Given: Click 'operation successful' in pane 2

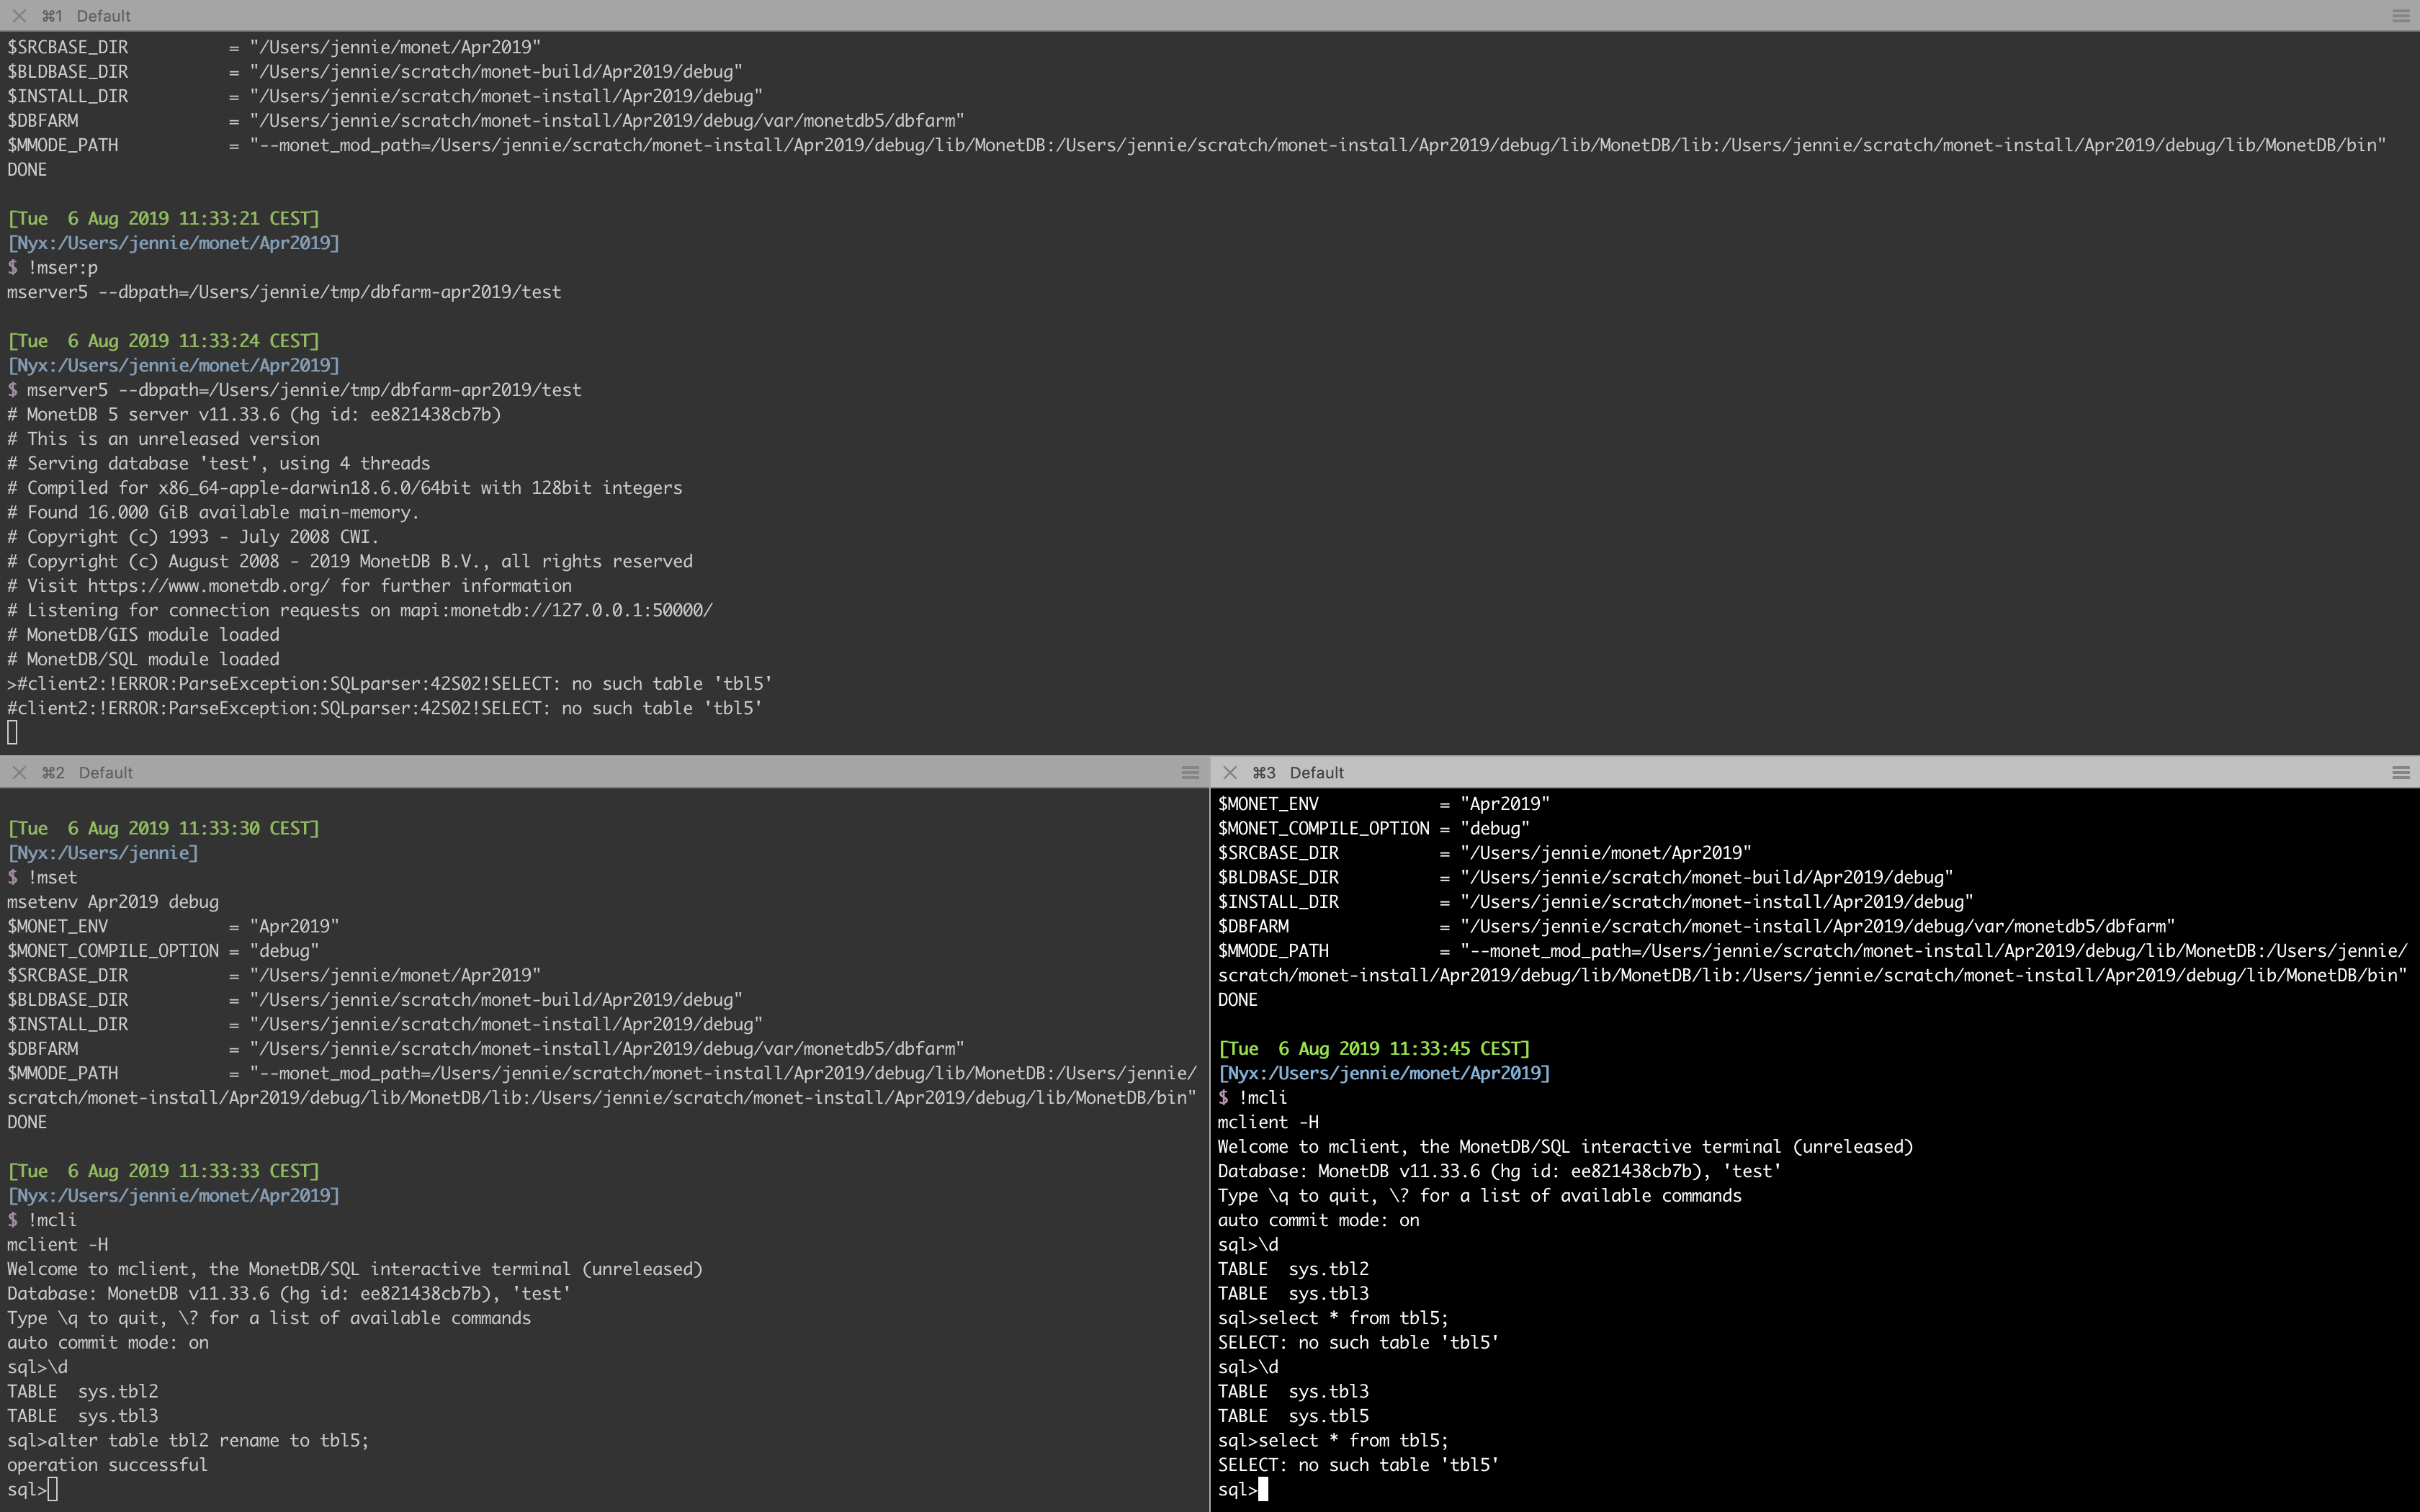Looking at the screenshot, I should coord(107,1465).
